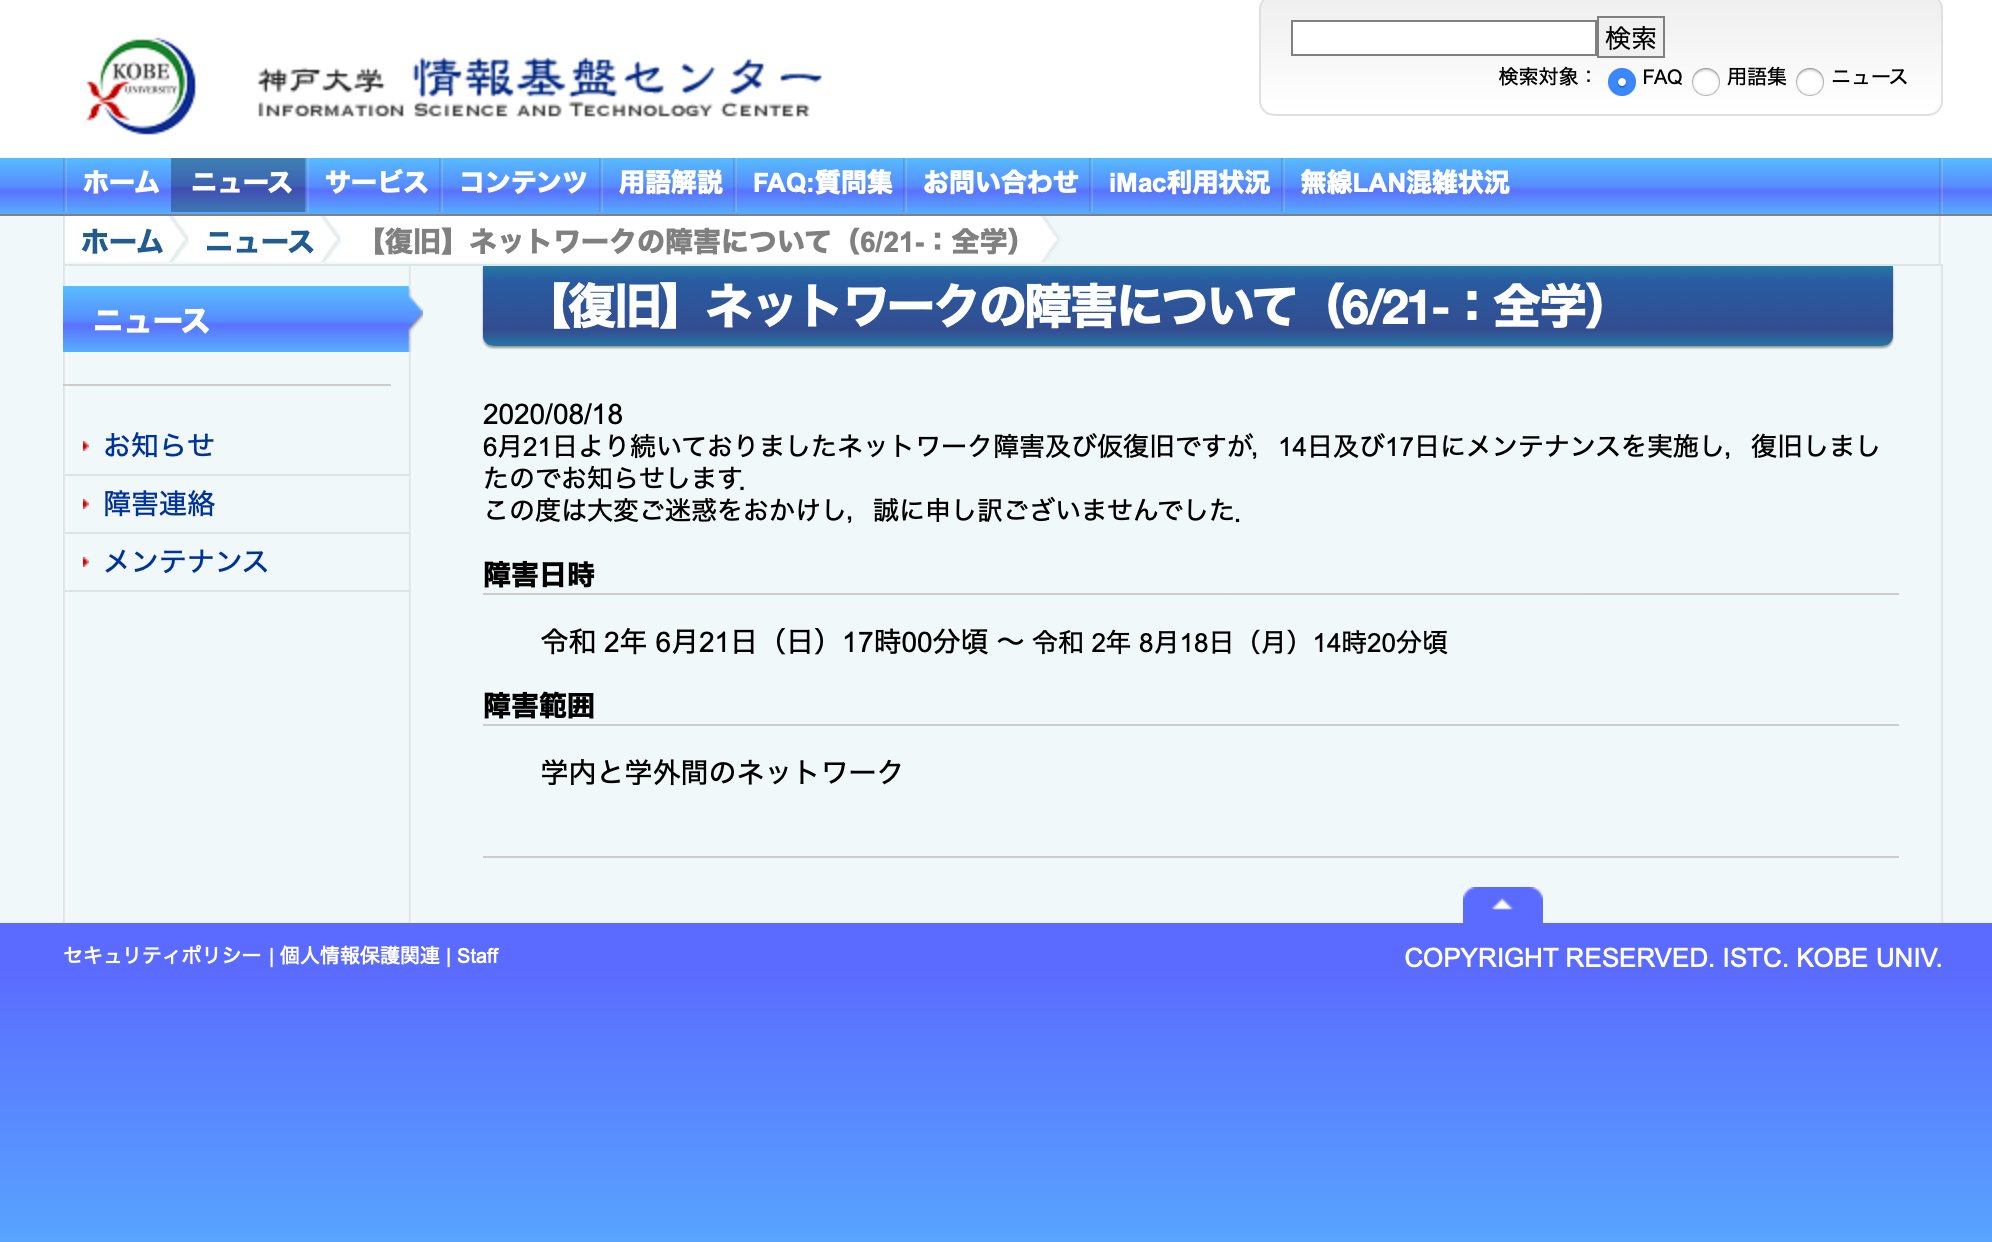The height and width of the screenshot is (1242, 1992).
Task: Open セキュリティポリシー footer link
Action: [162, 956]
